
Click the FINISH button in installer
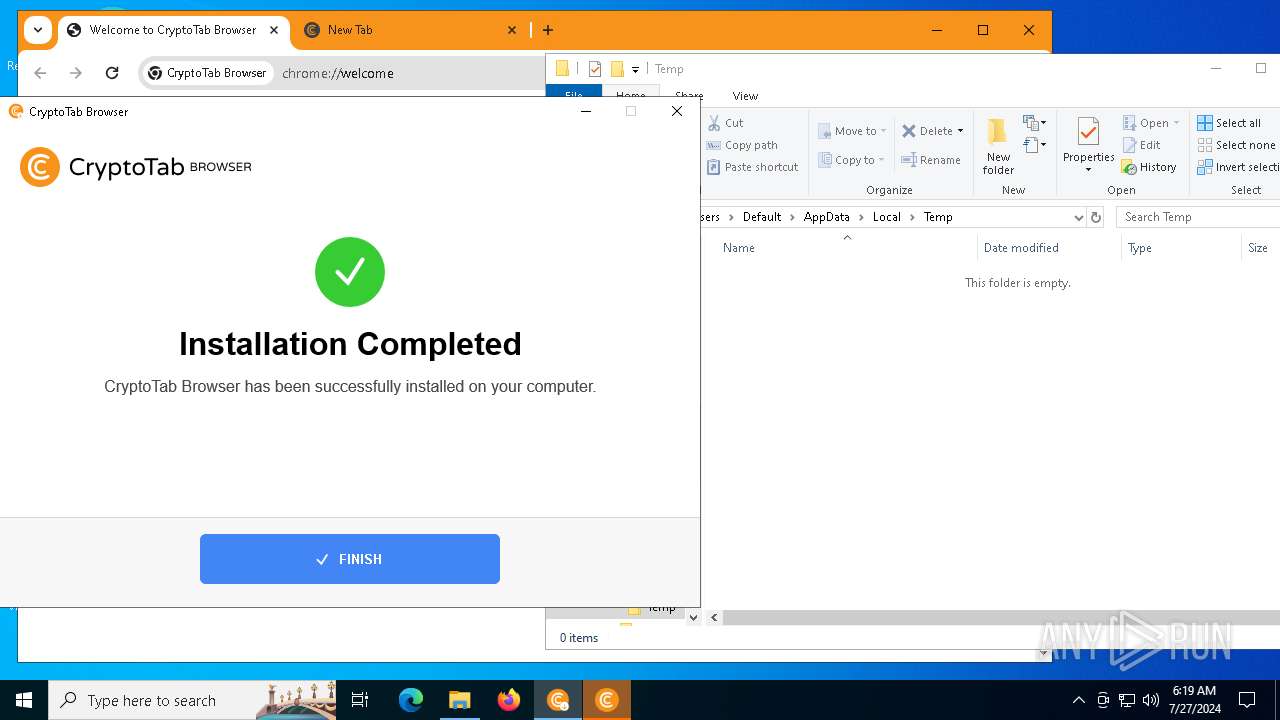point(350,559)
